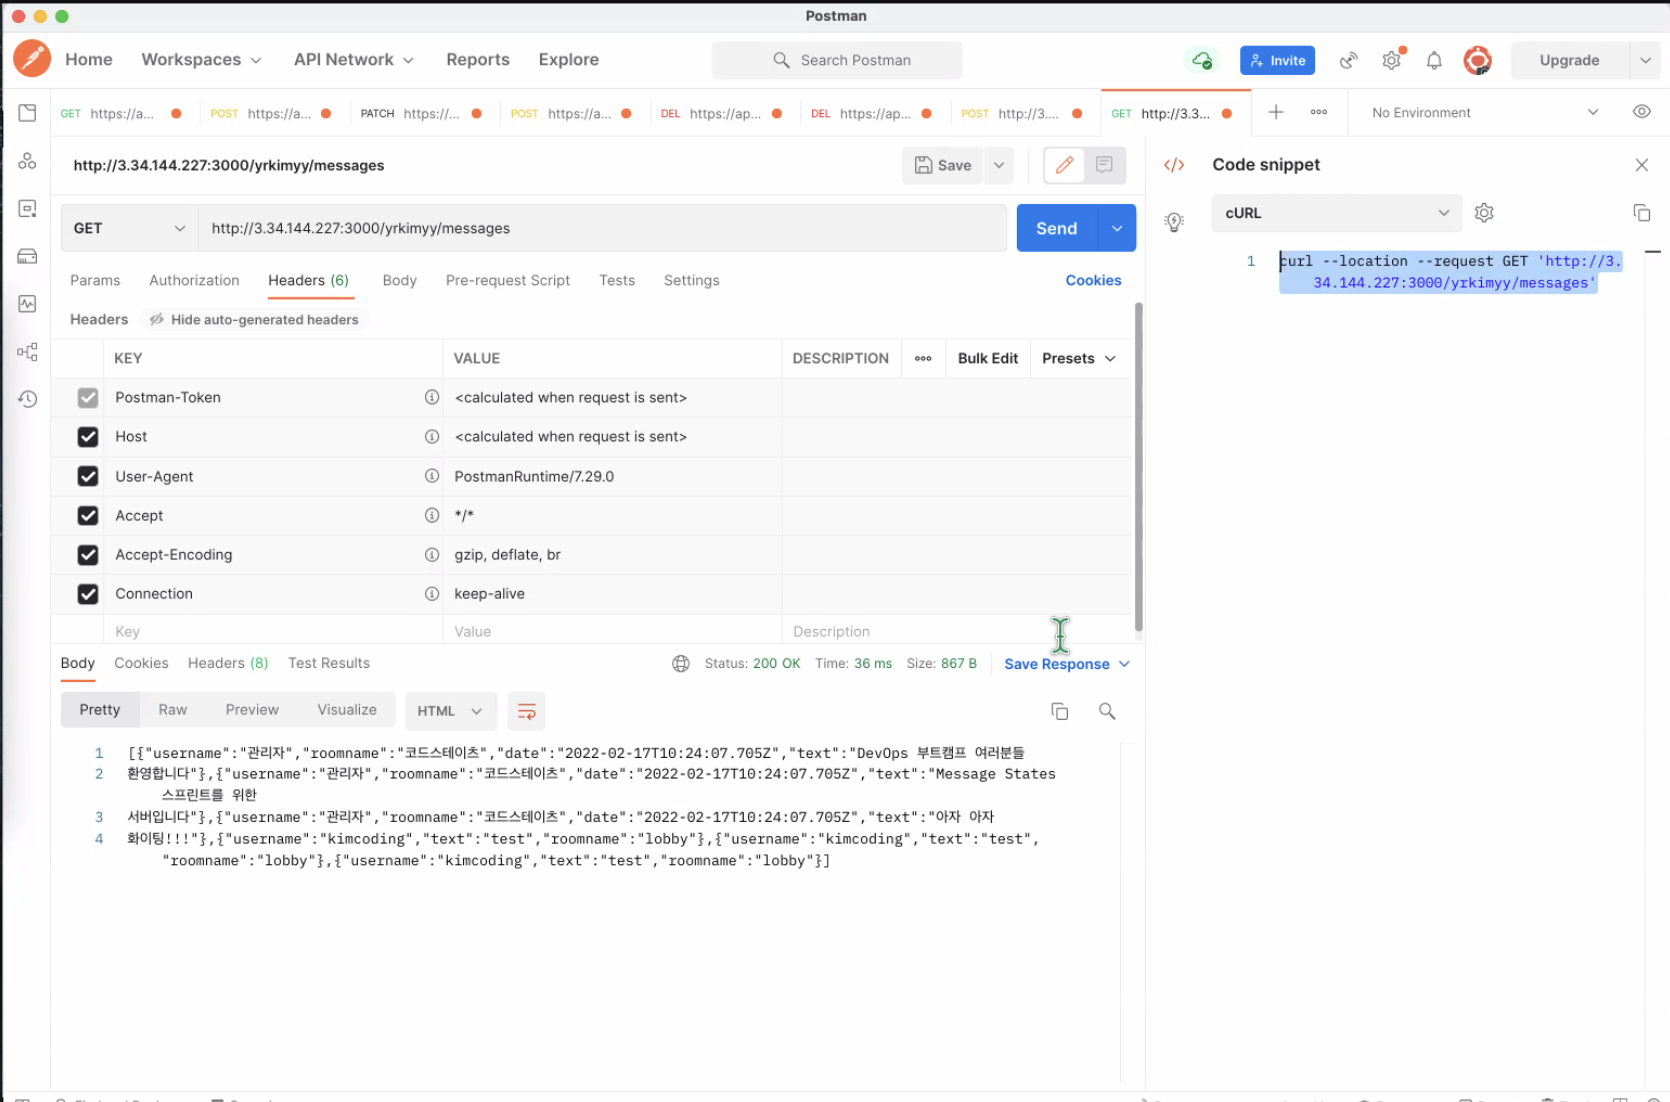1670x1102 pixels.
Task: Open the HTML response format dropdown
Action: tap(450, 711)
